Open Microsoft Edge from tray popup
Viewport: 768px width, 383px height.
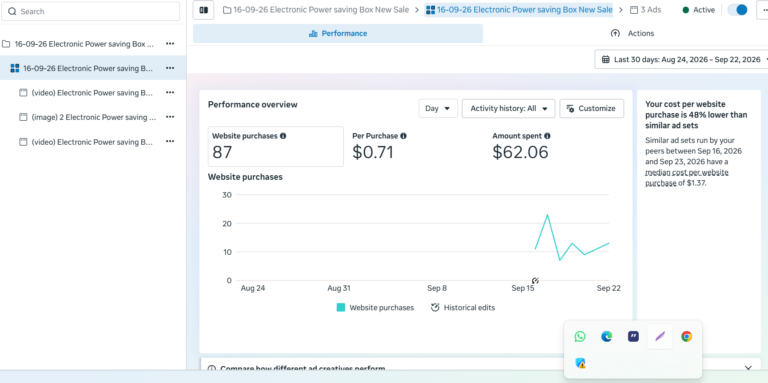coord(607,336)
